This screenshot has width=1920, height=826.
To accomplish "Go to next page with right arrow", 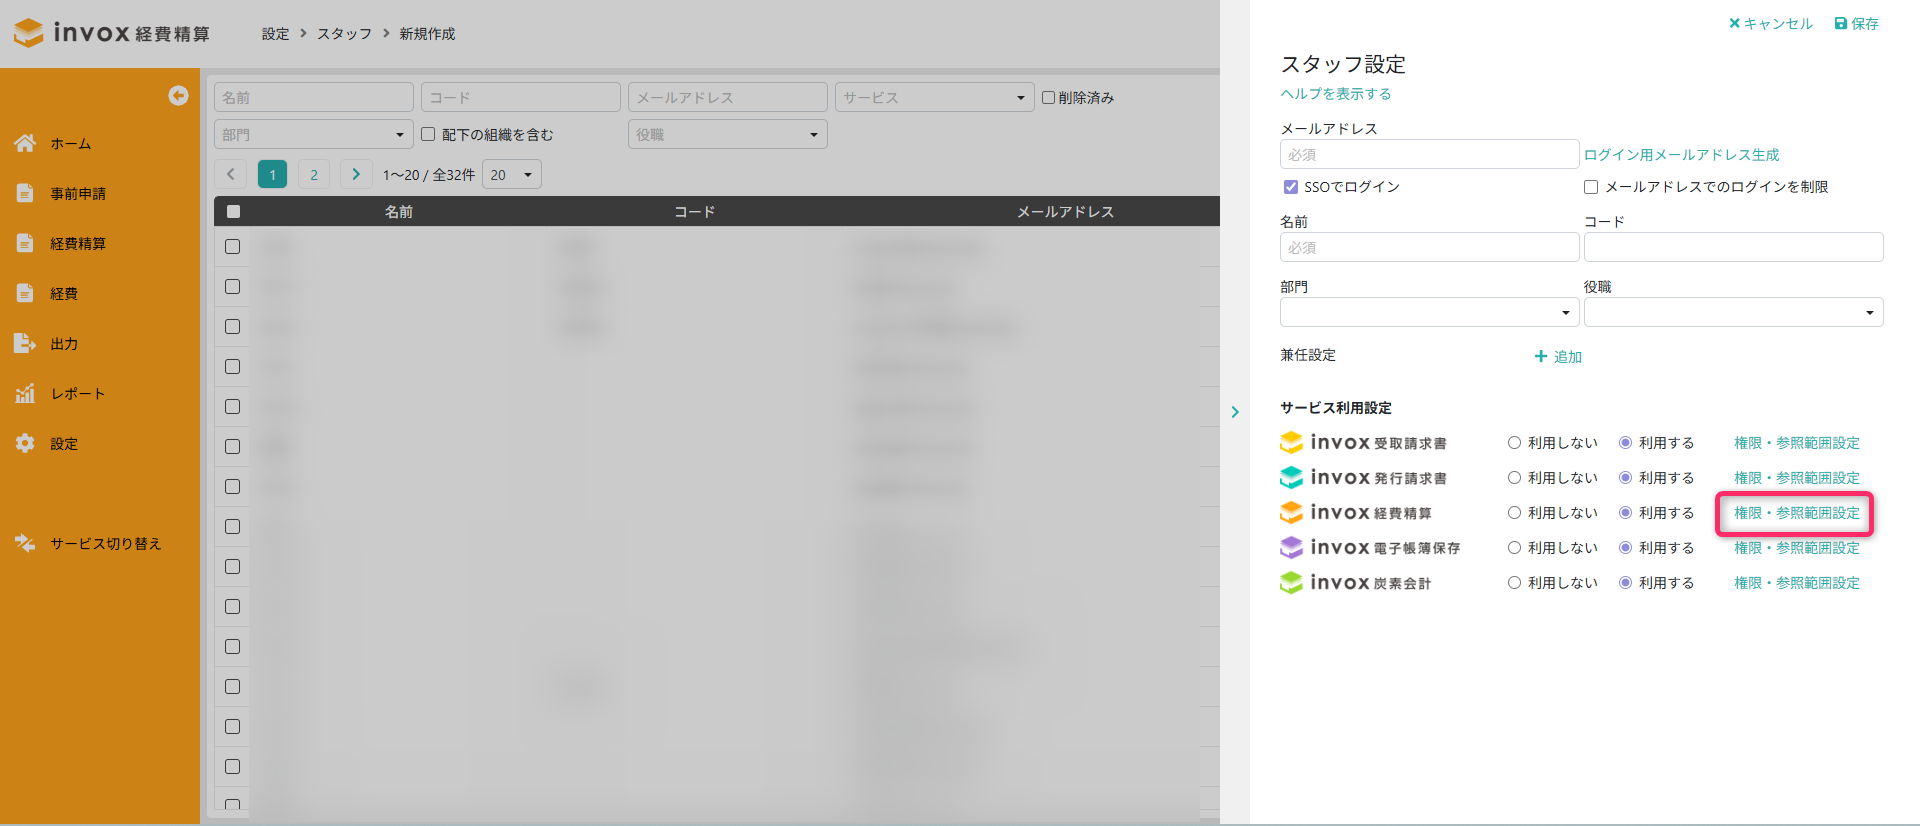I will pos(356,174).
